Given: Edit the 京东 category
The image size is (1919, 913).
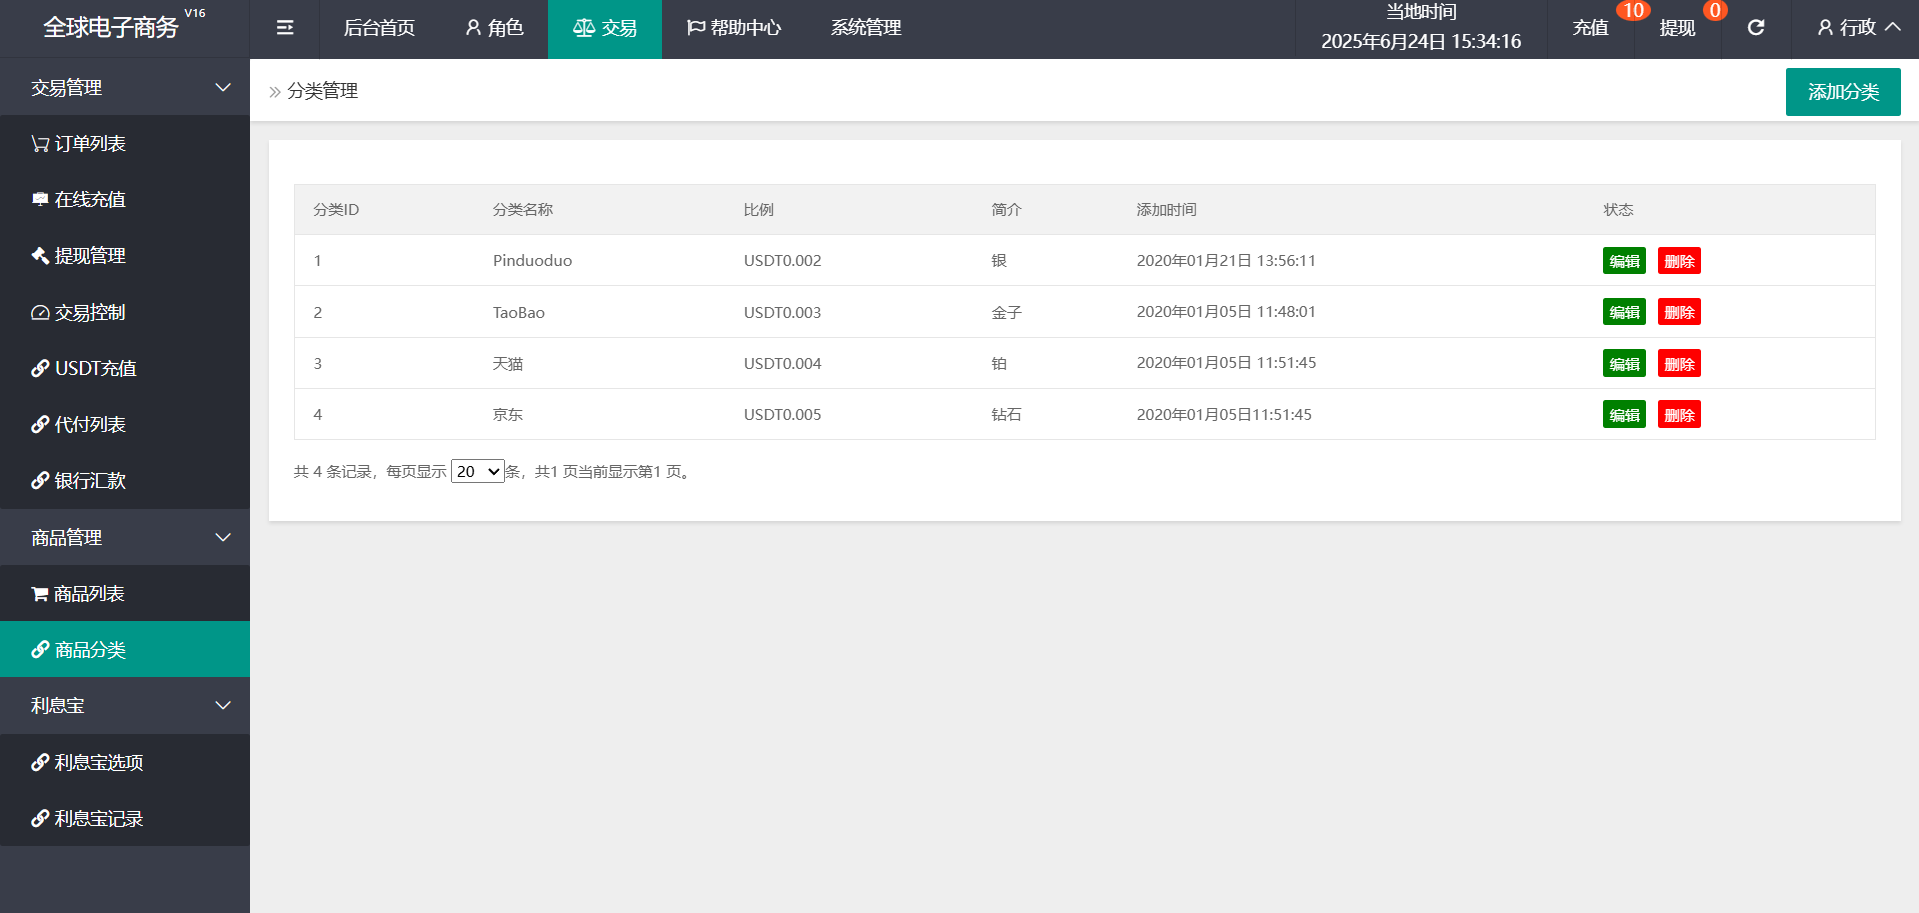Looking at the screenshot, I should (x=1624, y=415).
